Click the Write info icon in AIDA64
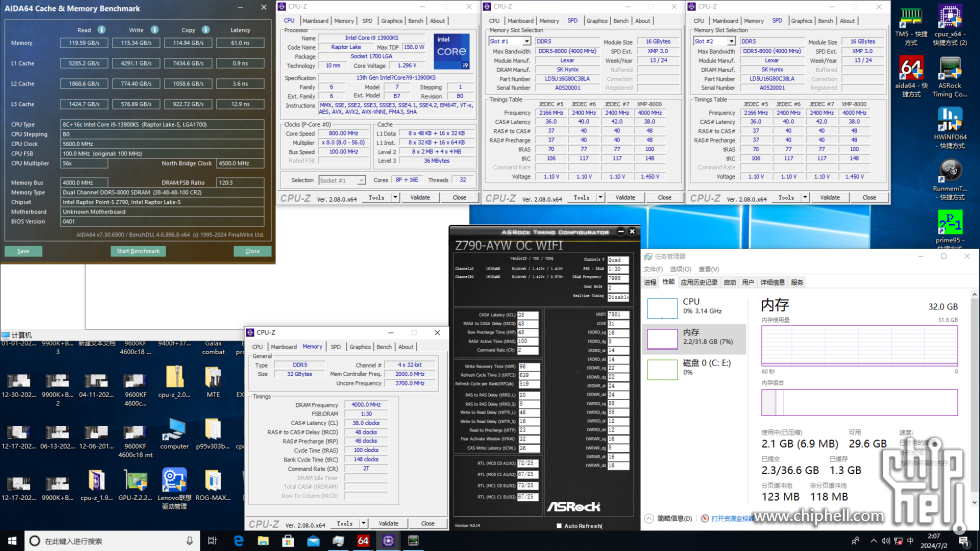The width and height of the screenshot is (980, 551). tap(154, 29)
